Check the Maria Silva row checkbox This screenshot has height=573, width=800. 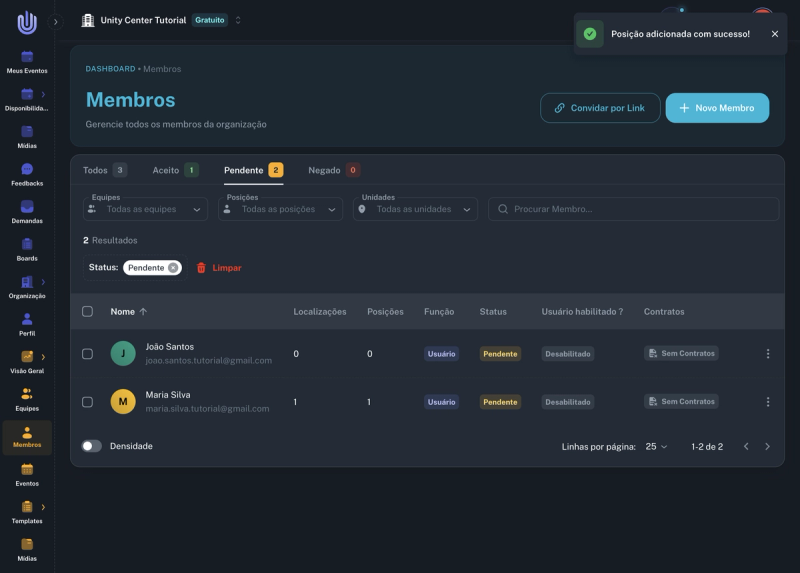pyautogui.click(x=87, y=402)
